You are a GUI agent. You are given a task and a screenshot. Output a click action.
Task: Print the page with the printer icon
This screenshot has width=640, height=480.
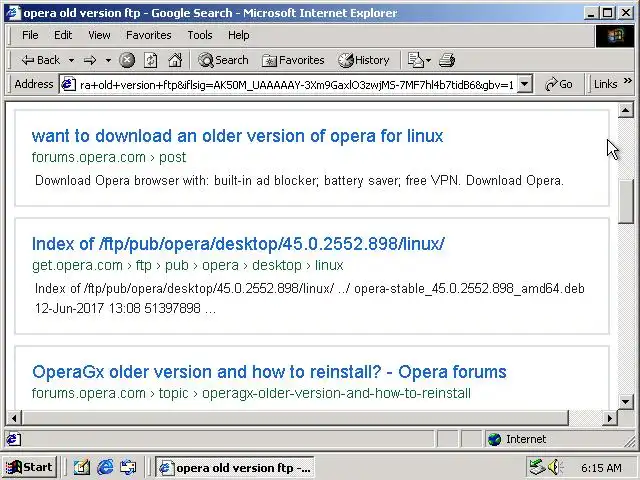[x=447, y=60]
